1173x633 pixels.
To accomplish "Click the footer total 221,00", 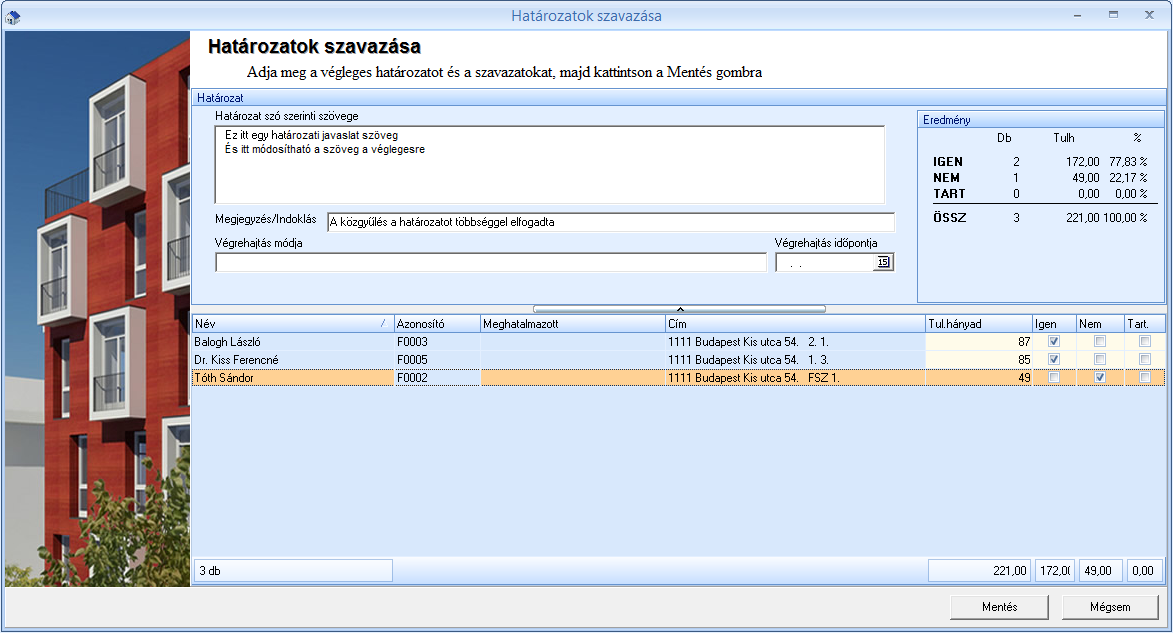I will click(x=979, y=571).
